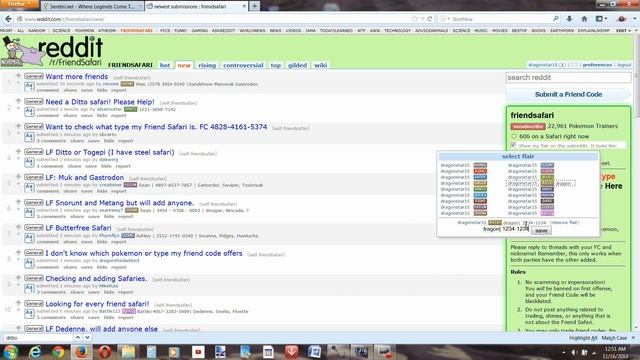This screenshot has width=640, height=360.
Task: Open the preferences link
Action: coord(597,64)
